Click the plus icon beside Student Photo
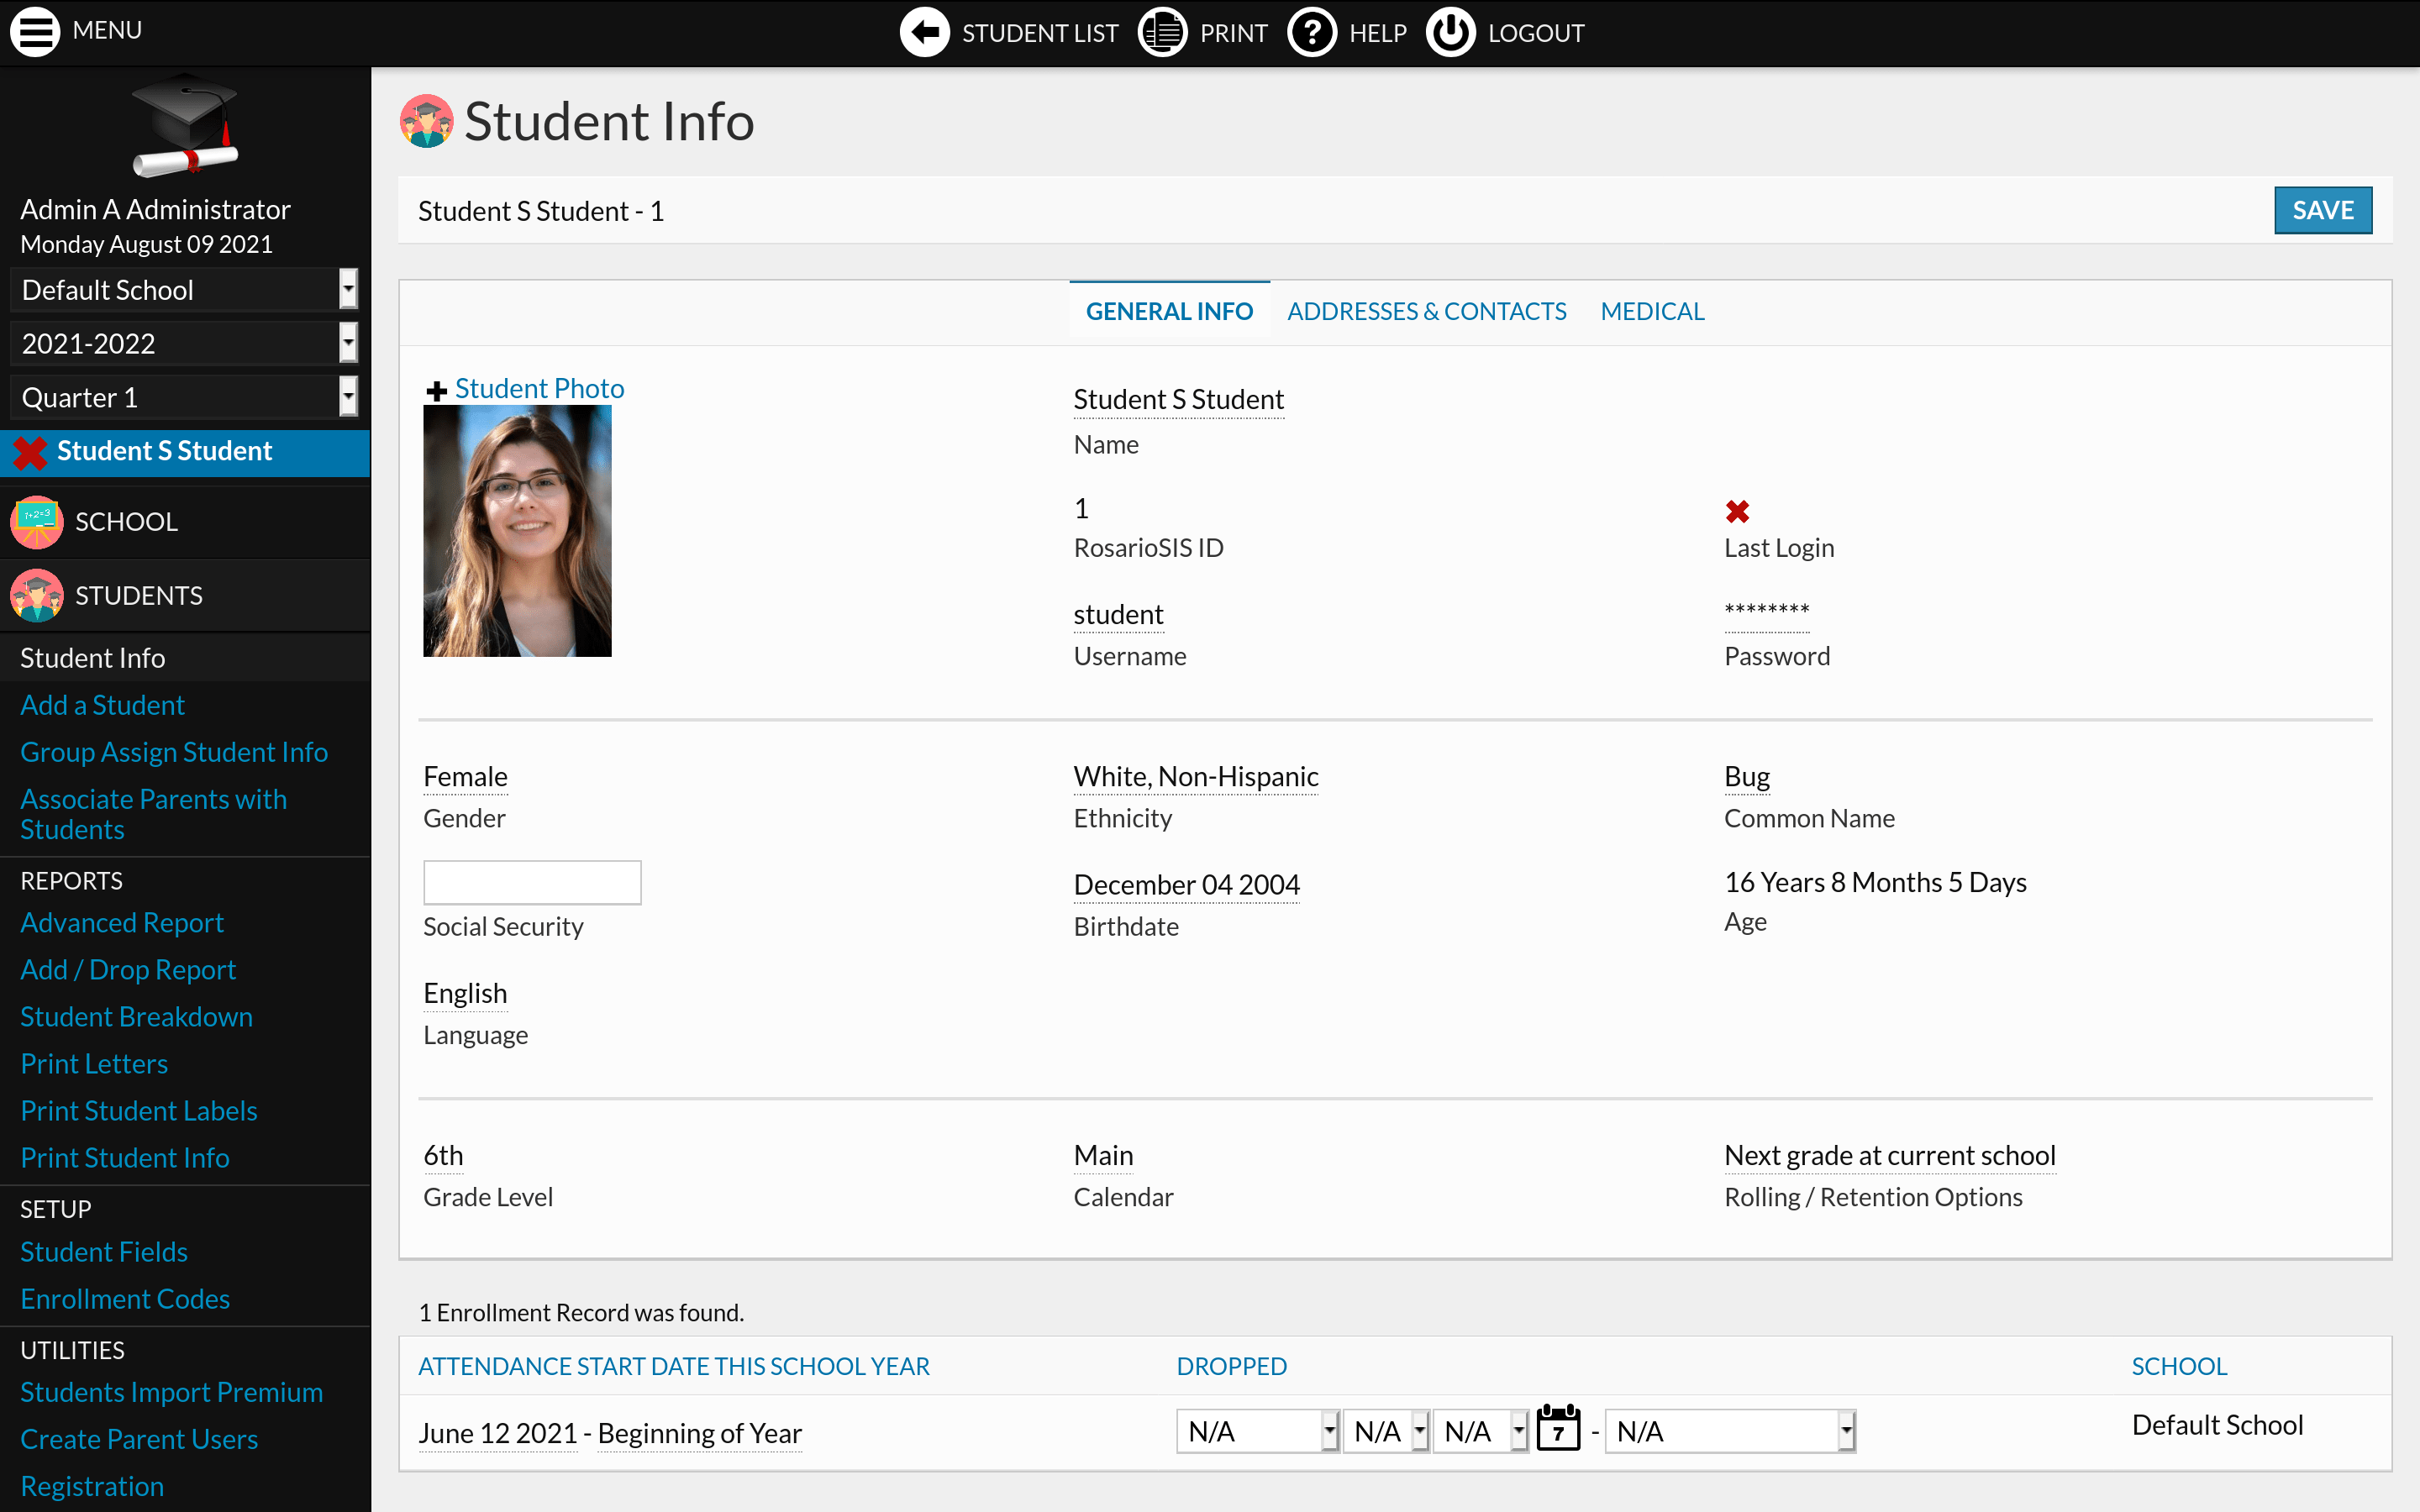The height and width of the screenshot is (1512, 2420). click(x=436, y=391)
